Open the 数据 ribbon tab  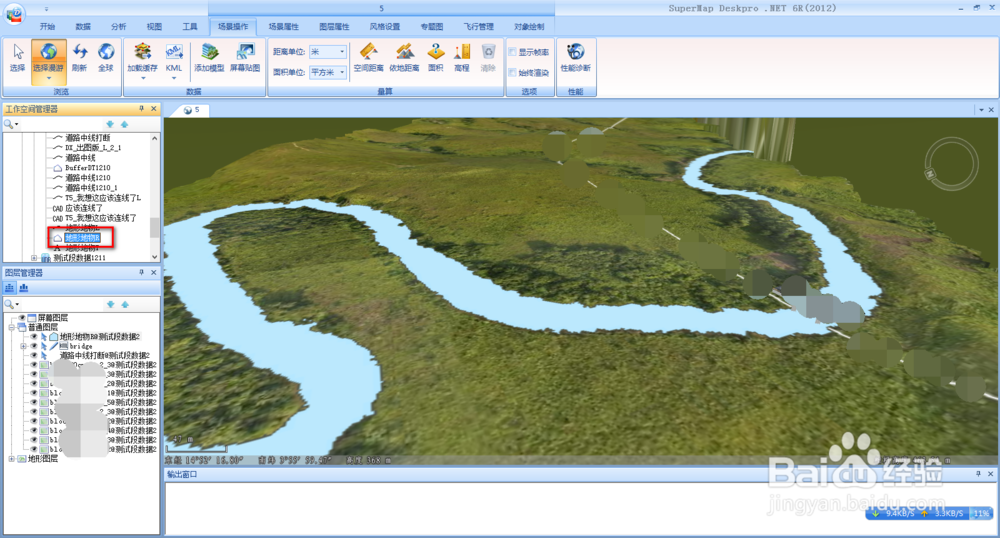point(83,27)
